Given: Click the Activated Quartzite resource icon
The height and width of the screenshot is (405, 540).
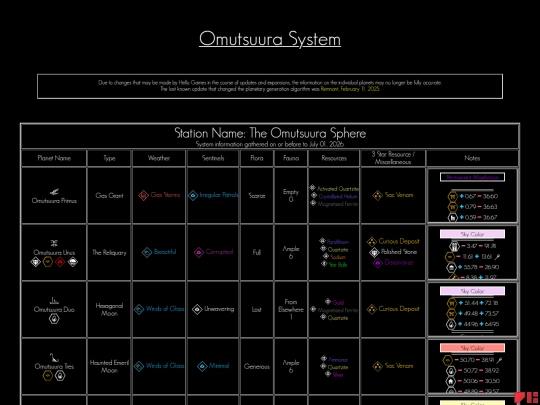Looking at the screenshot, I should click(312, 188).
